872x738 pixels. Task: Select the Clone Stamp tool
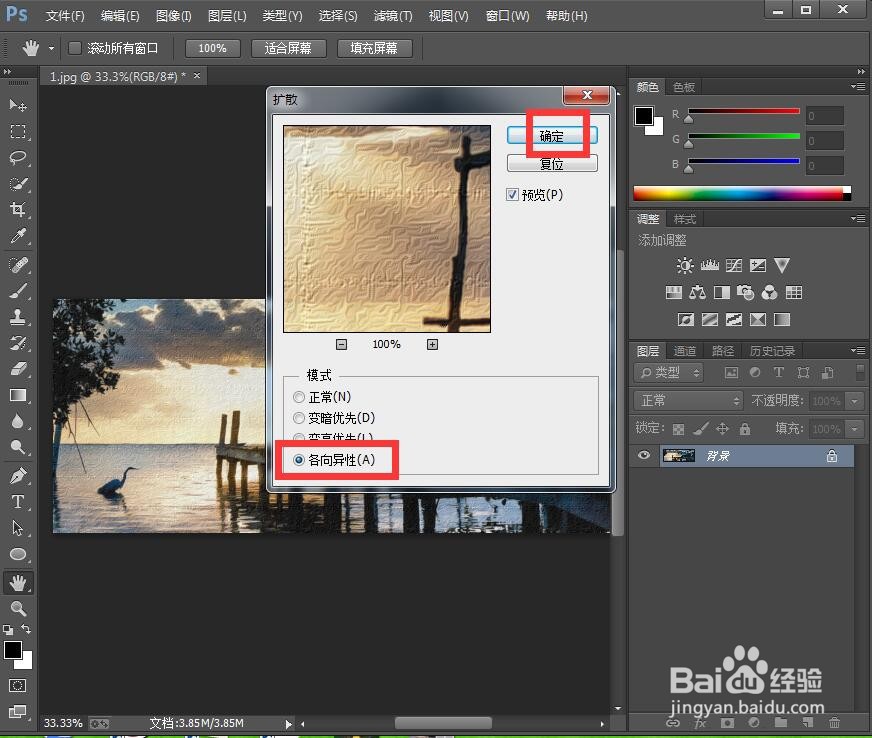click(18, 316)
